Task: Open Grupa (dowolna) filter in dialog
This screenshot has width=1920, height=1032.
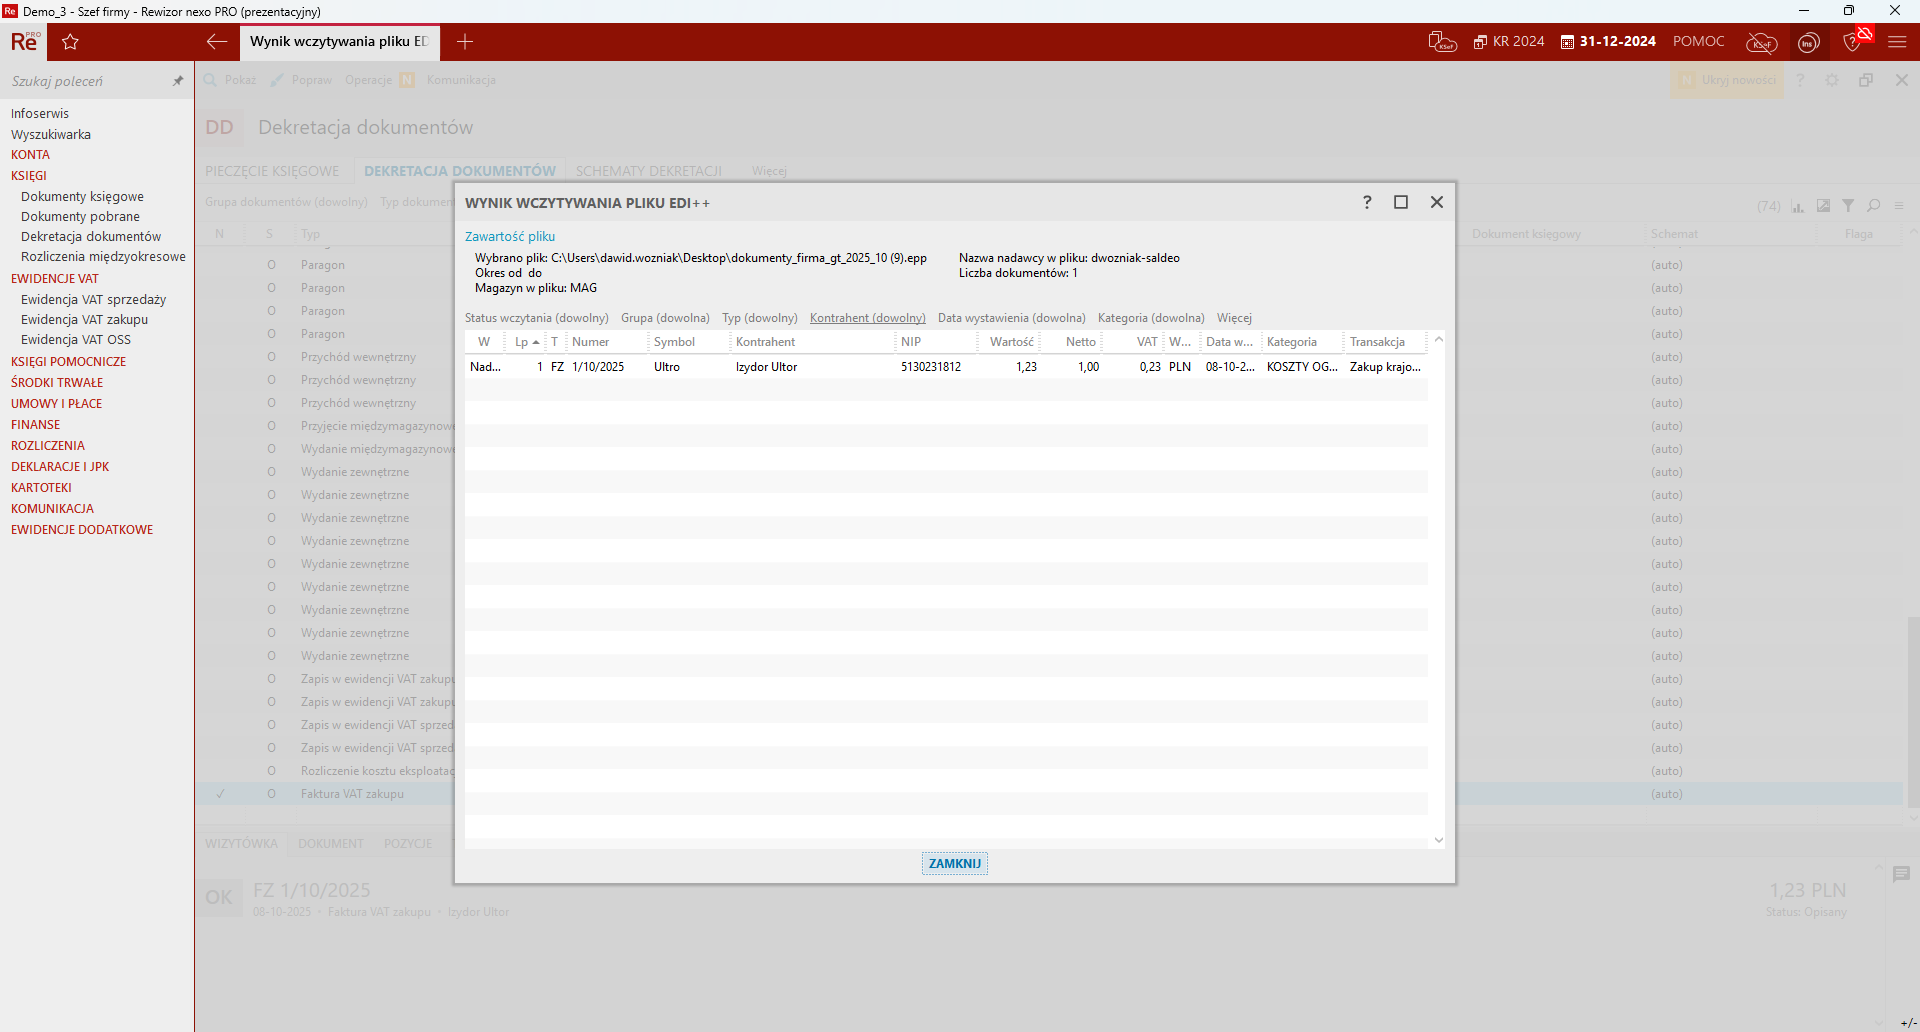Action: click(665, 318)
